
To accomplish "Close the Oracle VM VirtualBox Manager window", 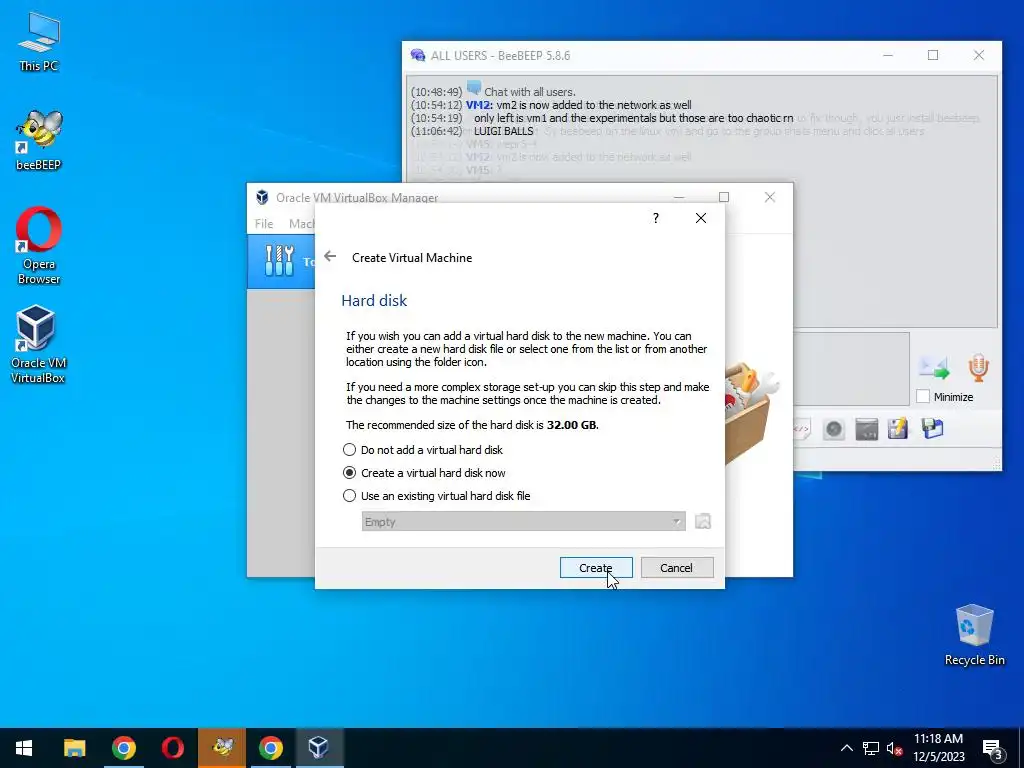I will [770, 197].
